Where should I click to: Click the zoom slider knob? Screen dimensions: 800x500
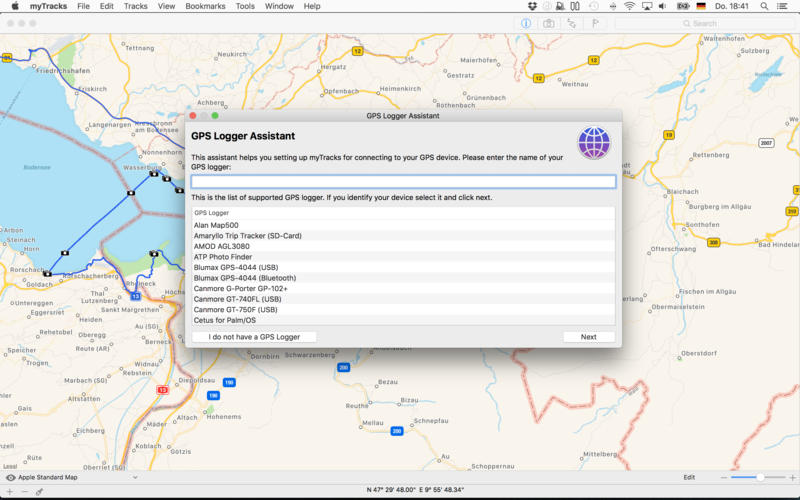760,478
